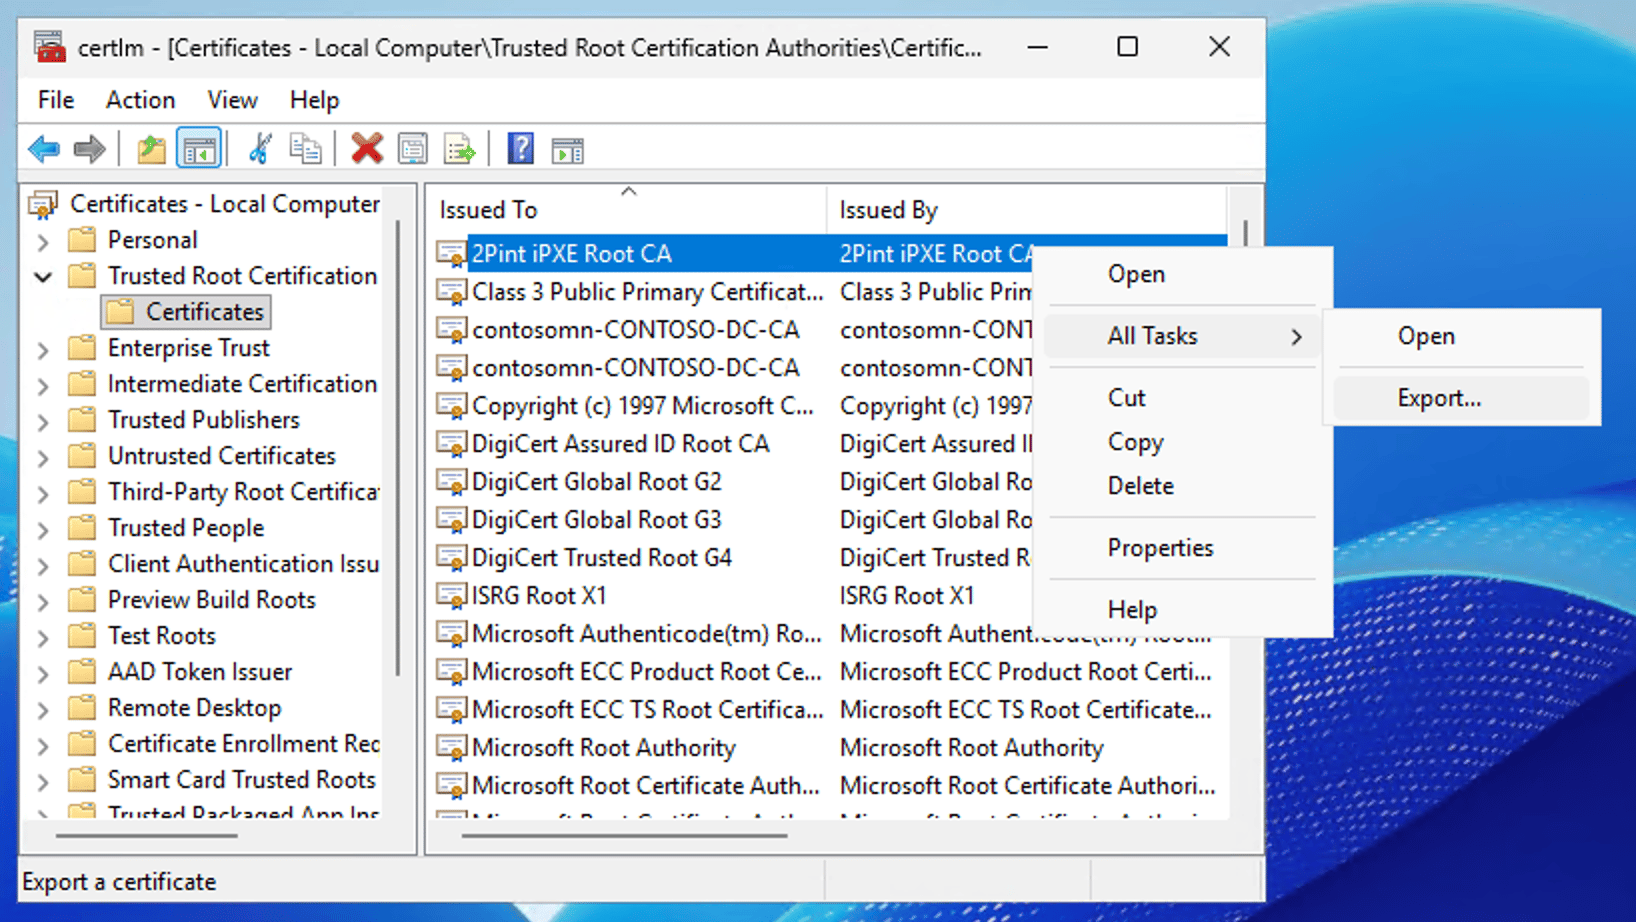Collapse Trusted Root Certification node

coord(43,277)
